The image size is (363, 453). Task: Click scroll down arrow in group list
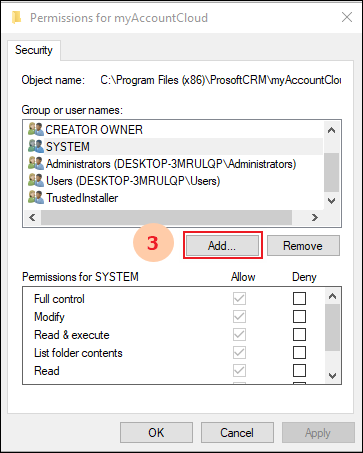[331, 201]
